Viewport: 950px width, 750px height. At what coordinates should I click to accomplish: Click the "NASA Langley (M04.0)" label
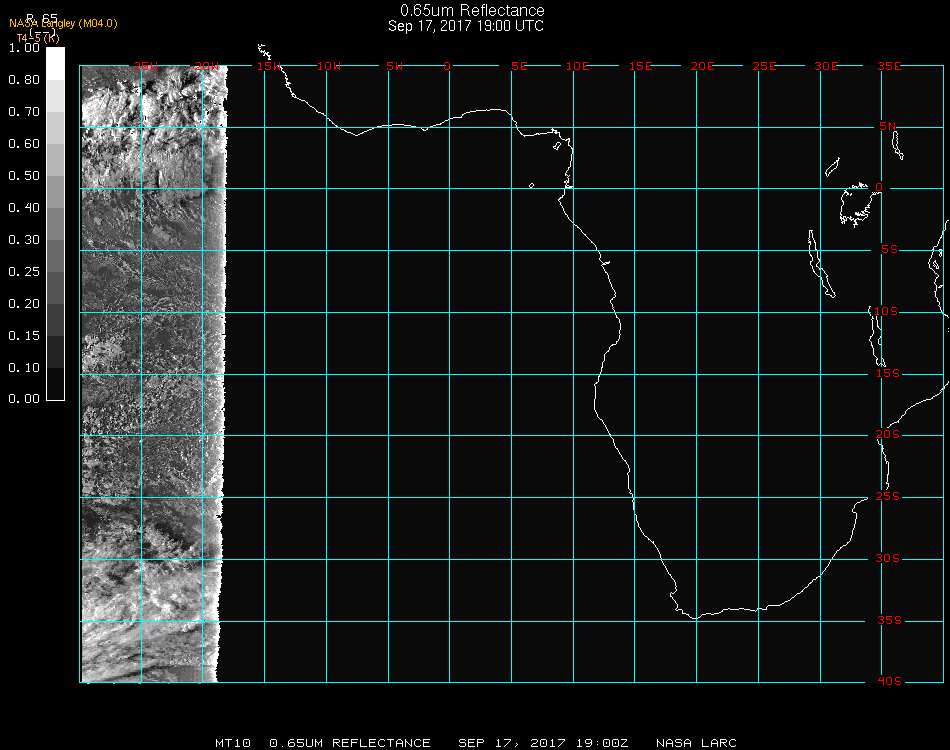(63, 24)
